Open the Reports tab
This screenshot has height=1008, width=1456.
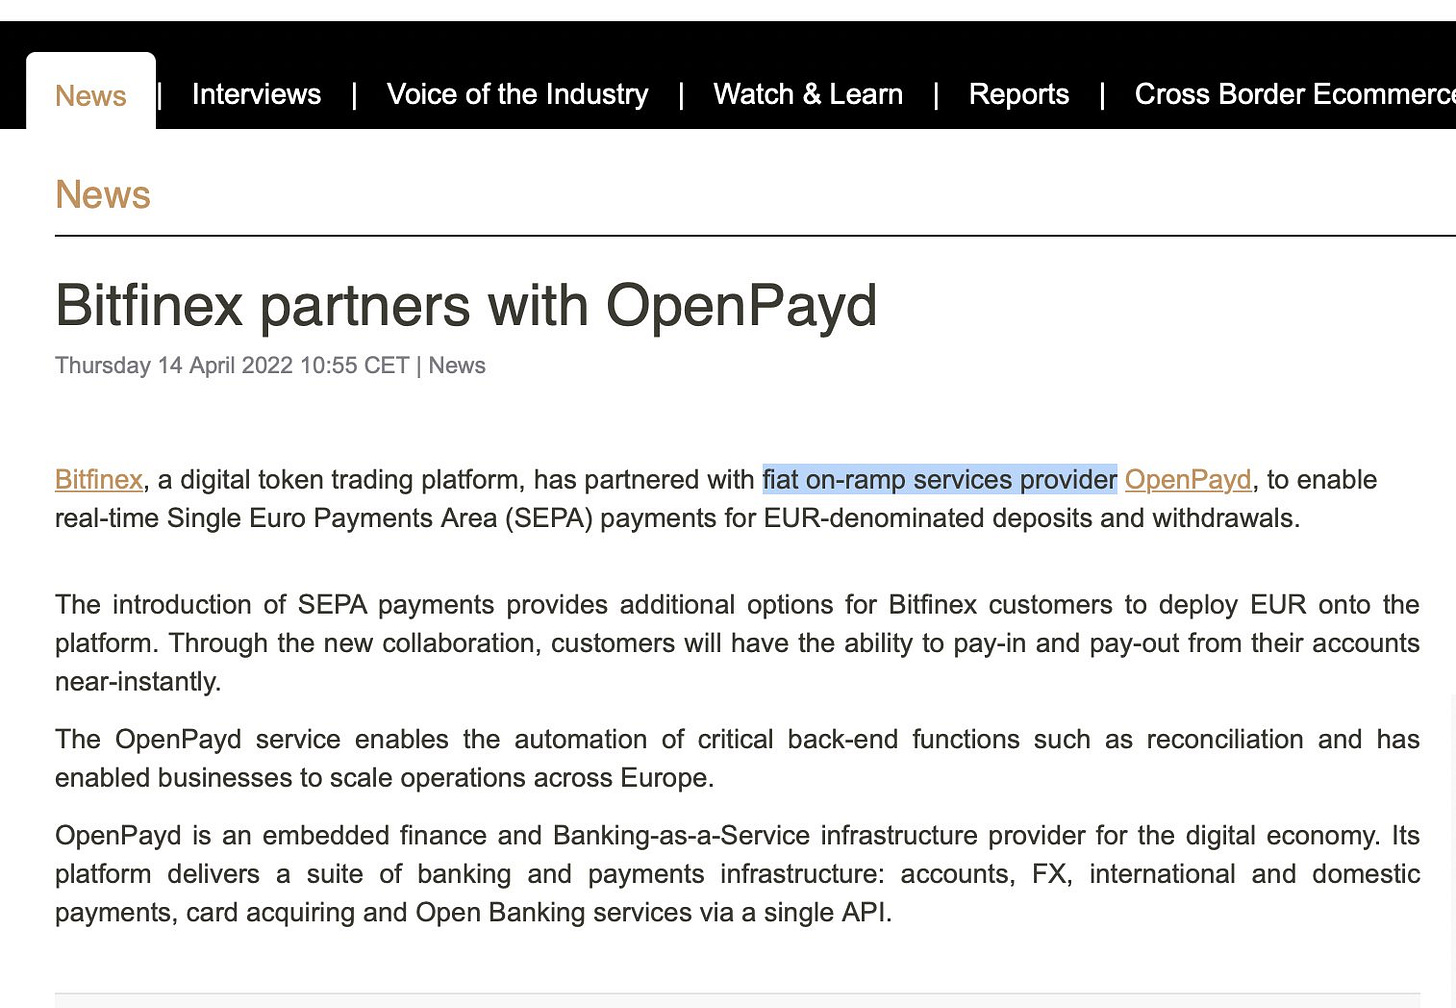click(x=1019, y=94)
